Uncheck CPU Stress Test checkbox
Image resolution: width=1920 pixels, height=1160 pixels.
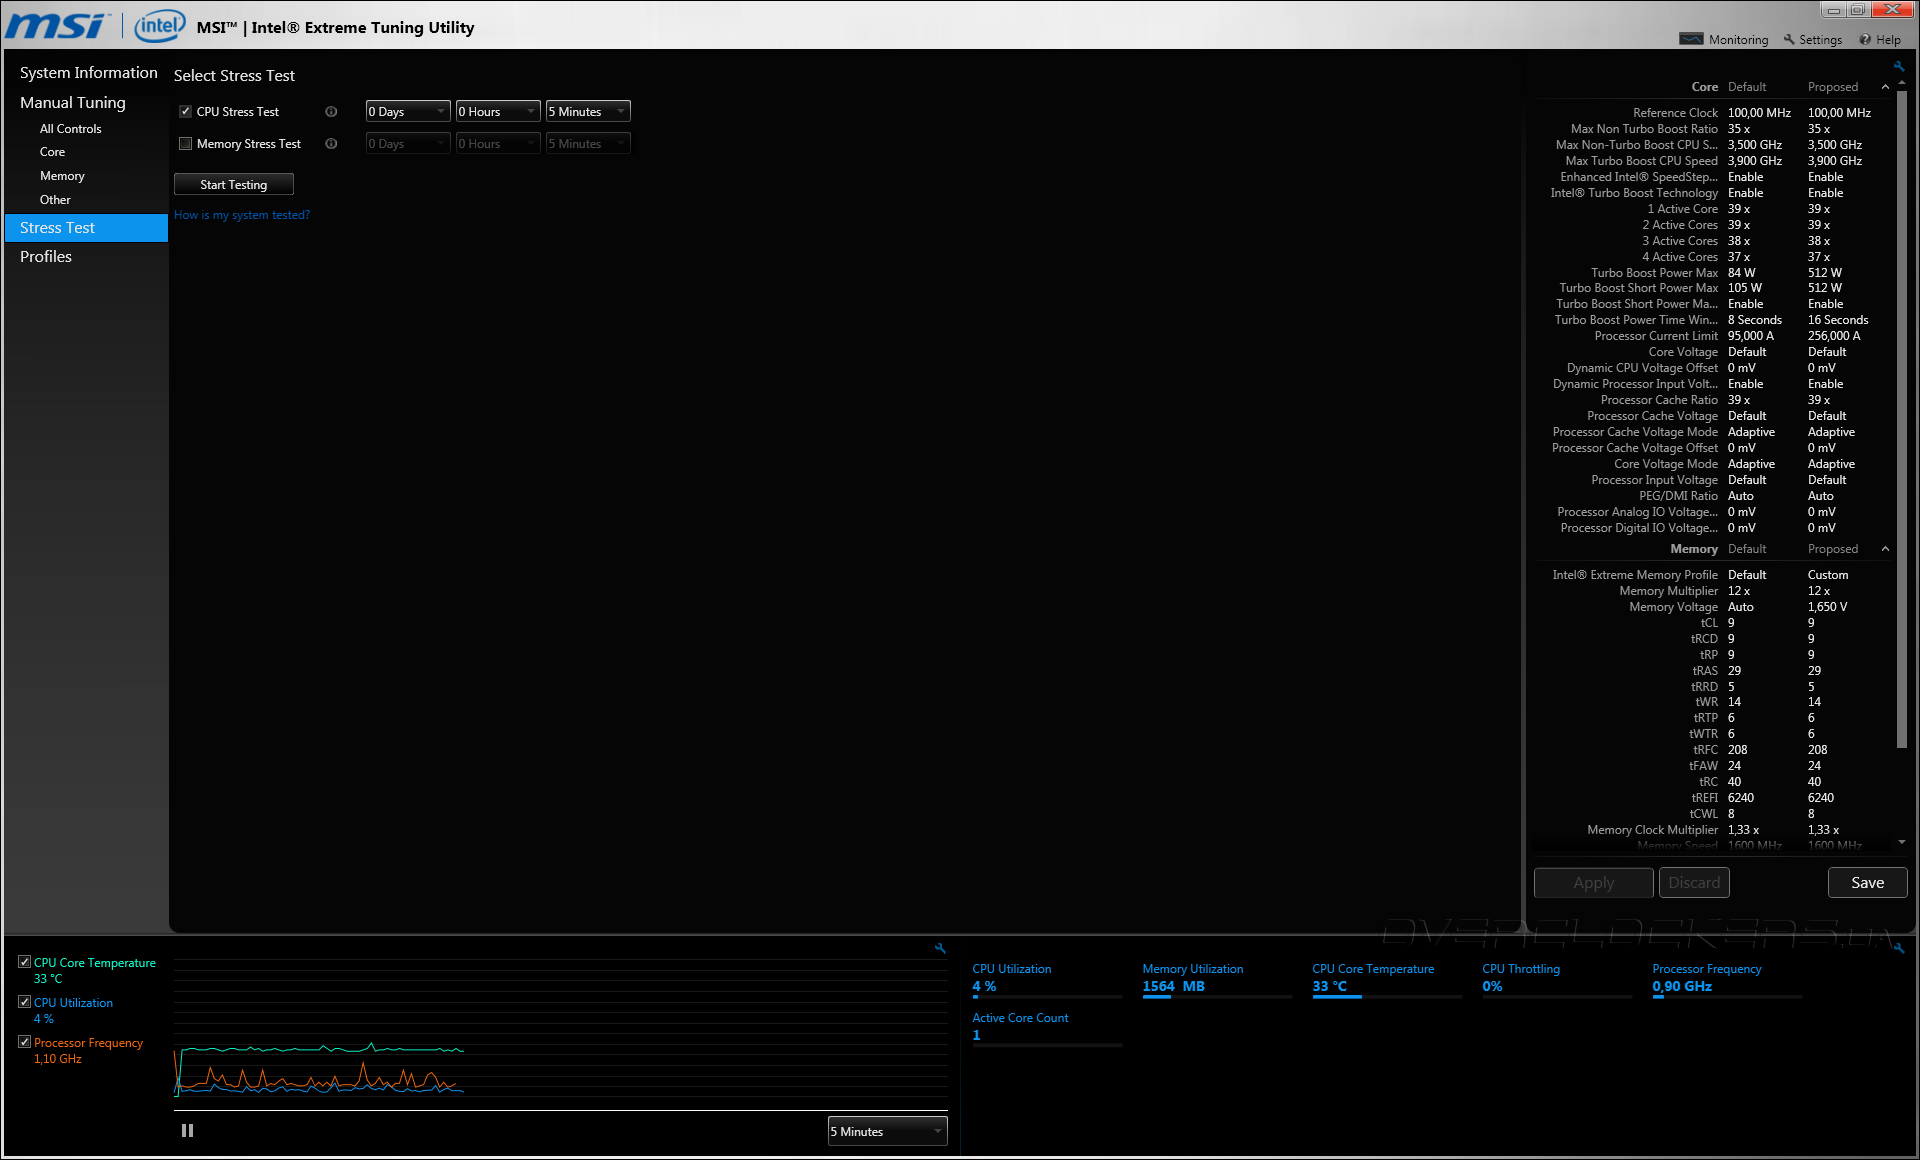185,112
